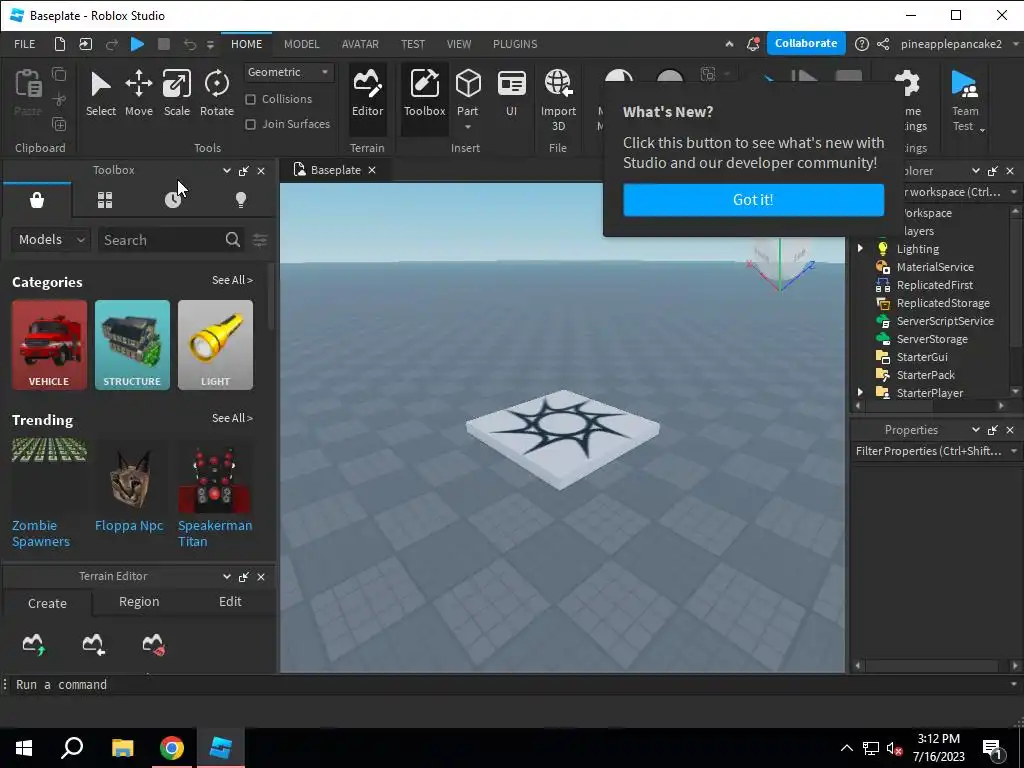Open Chrome from the Windows taskbar
This screenshot has width=1024, height=768.
tap(172, 748)
